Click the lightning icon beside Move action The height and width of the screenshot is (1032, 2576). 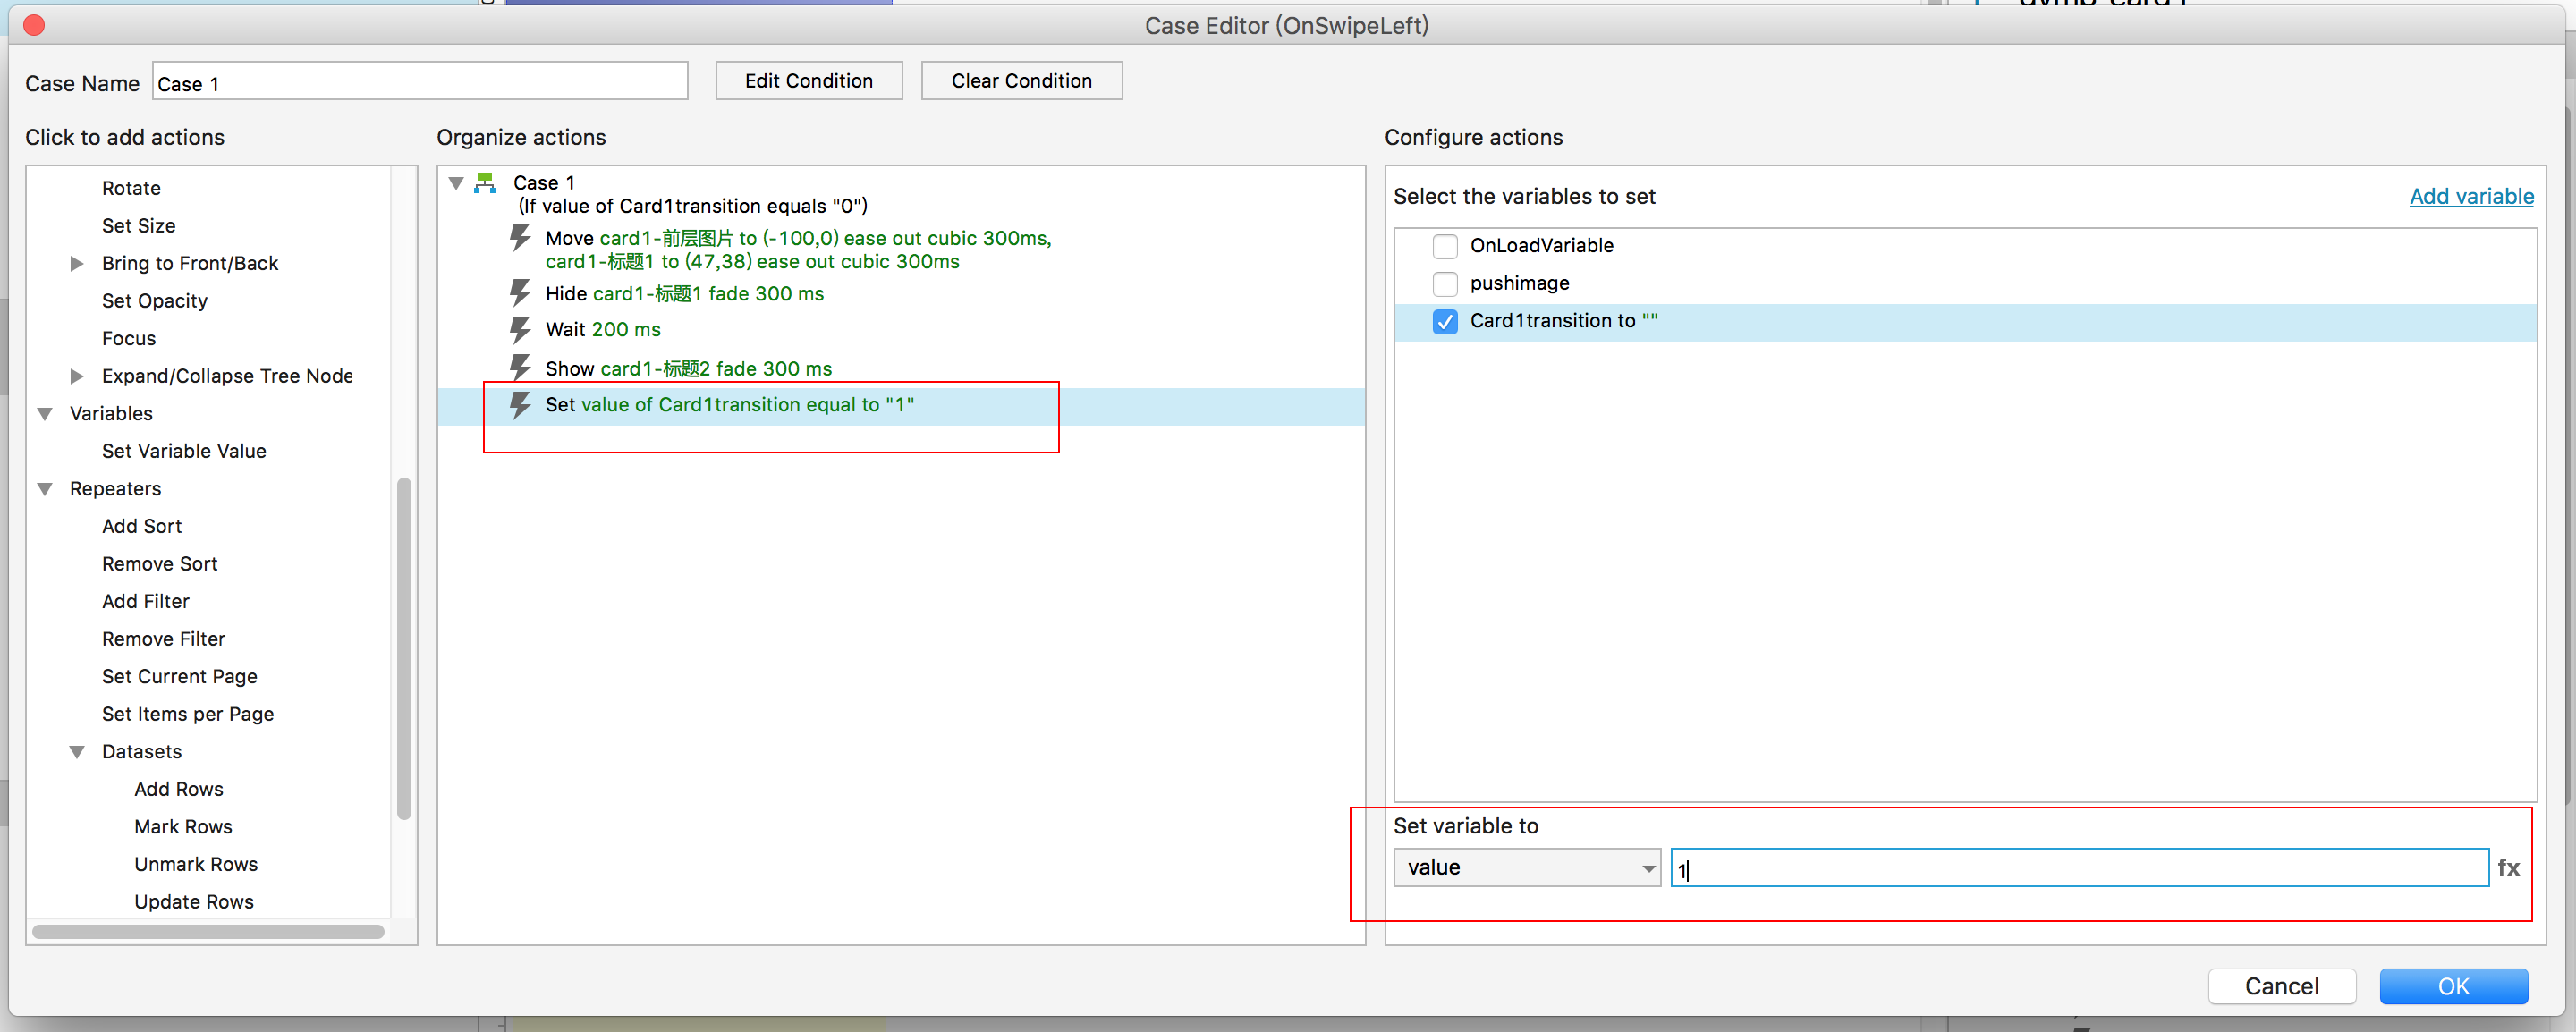click(x=520, y=238)
